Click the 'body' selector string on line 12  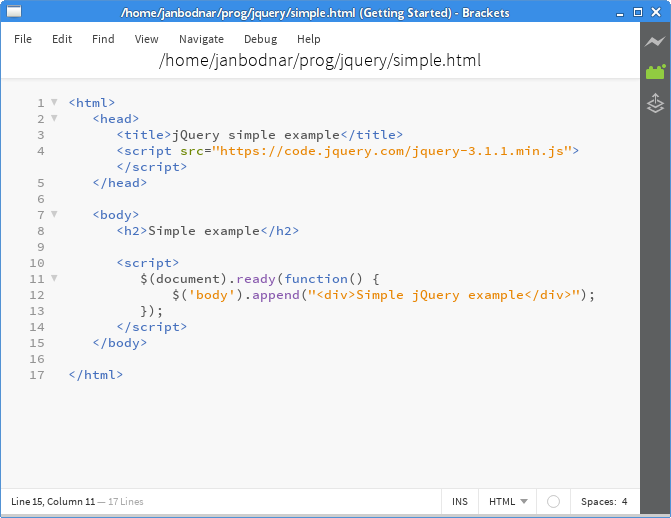click(x=211, y=295)
